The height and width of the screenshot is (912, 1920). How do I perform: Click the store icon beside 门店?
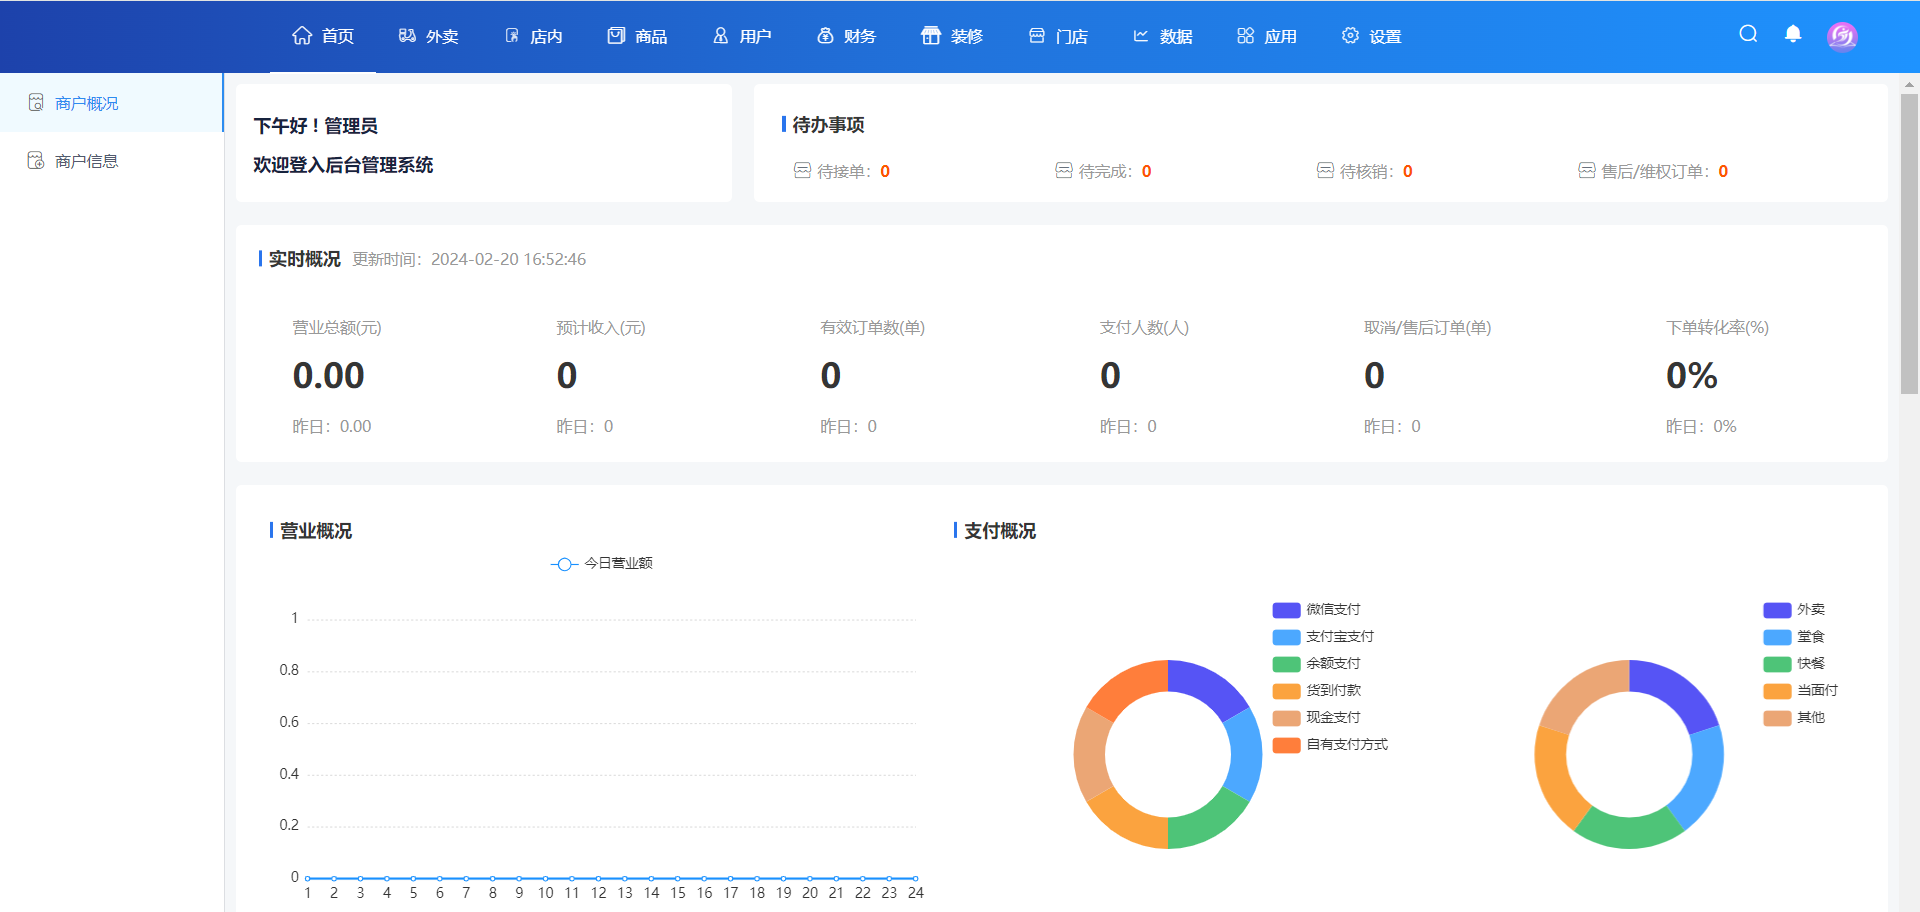pos(1037,36)
